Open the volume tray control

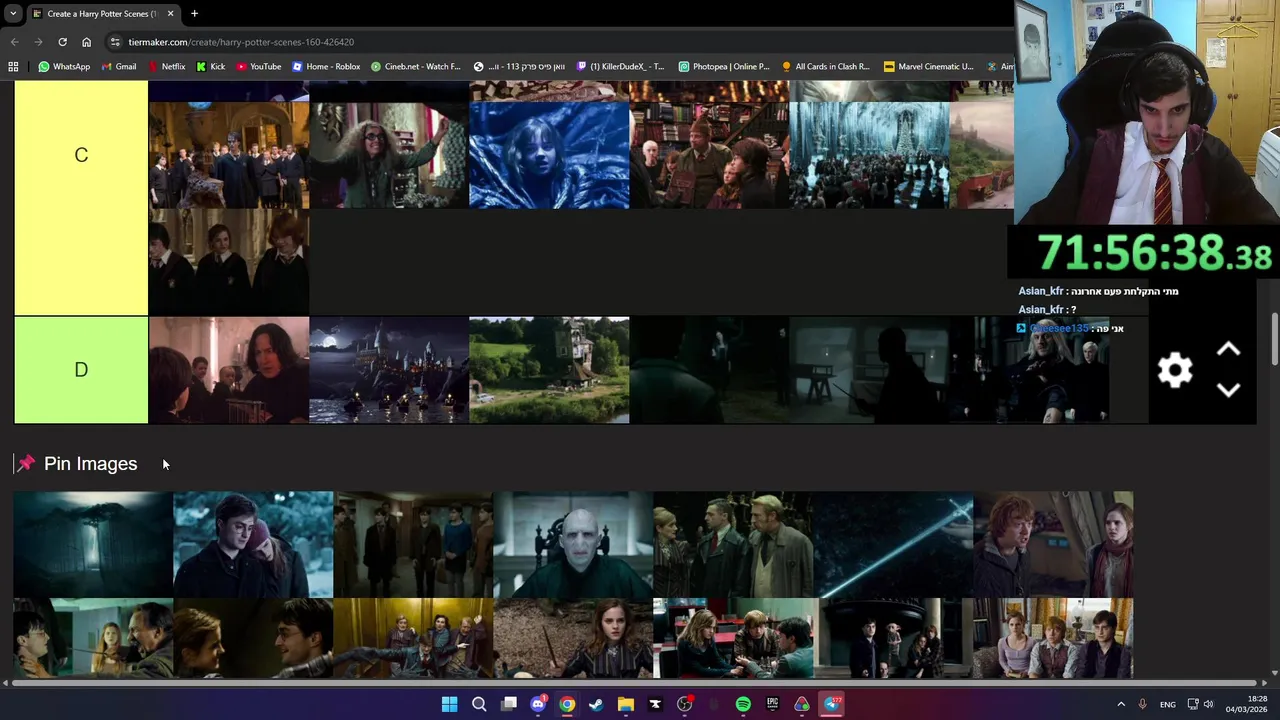point(1208,704)
